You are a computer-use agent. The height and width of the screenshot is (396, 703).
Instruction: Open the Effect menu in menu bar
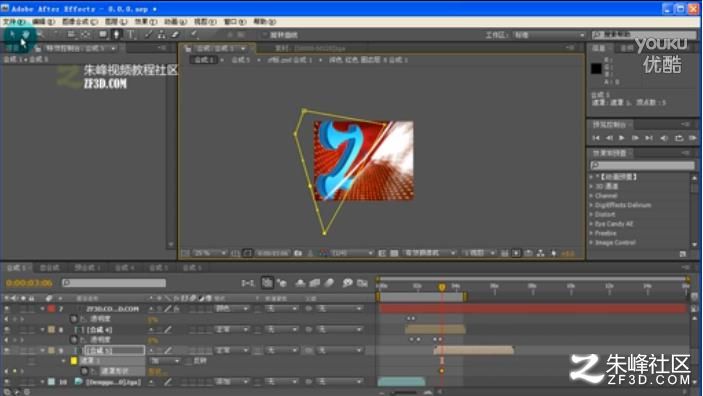point(146,22)
